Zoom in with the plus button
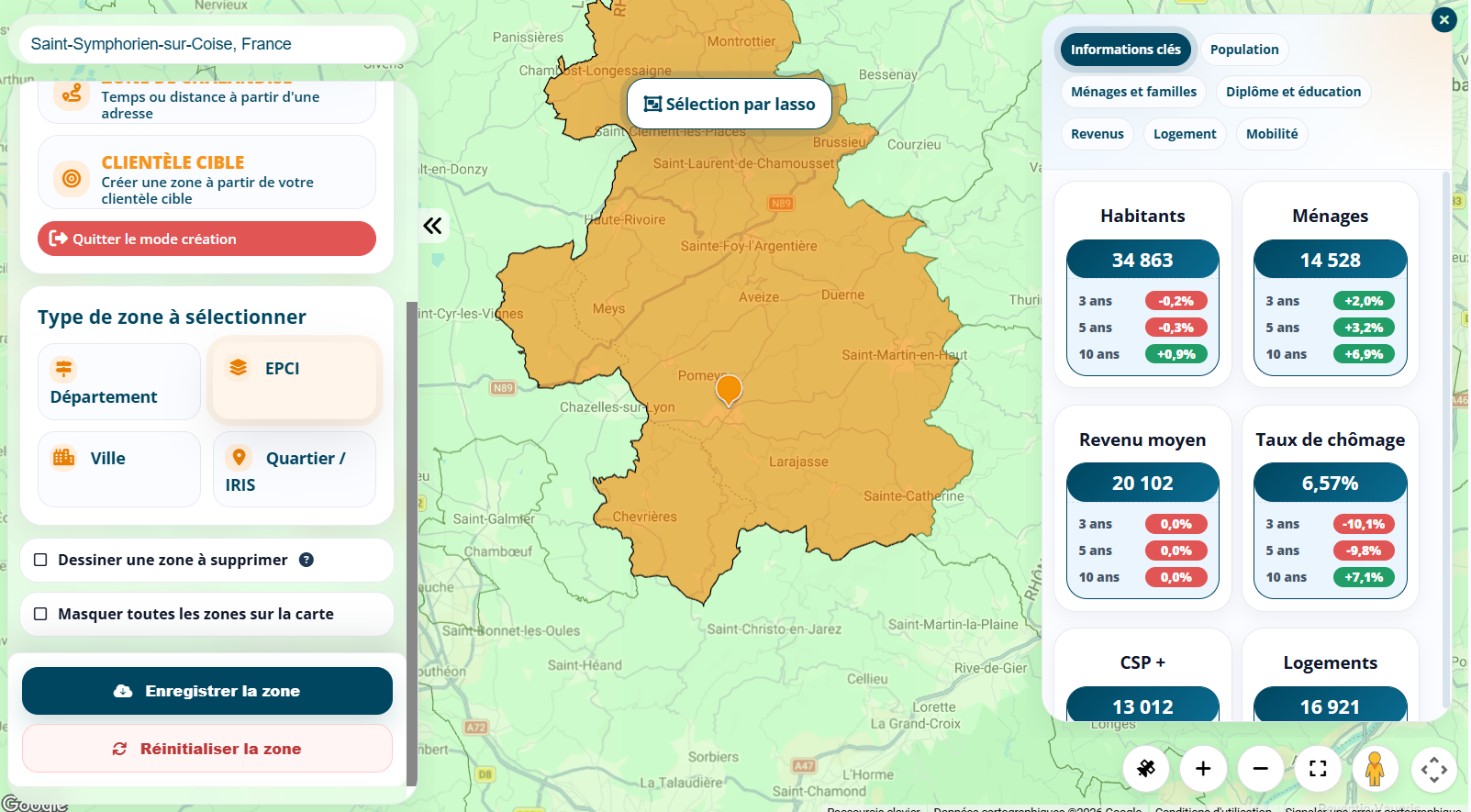 tap(1203, 769)
